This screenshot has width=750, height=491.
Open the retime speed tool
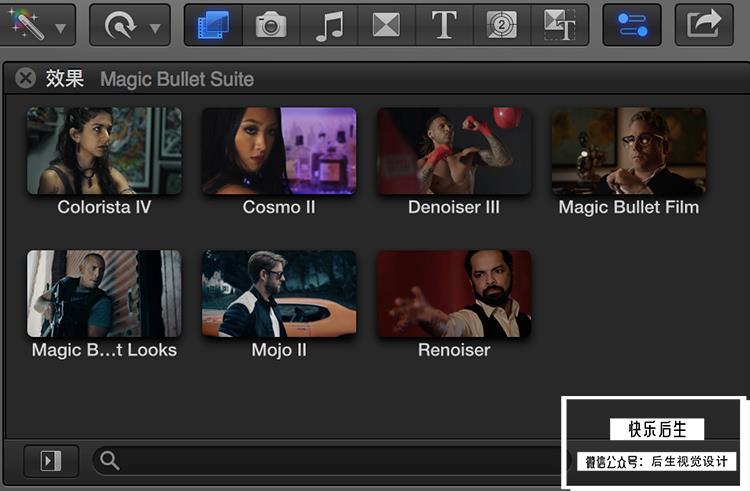coord(120,25)
